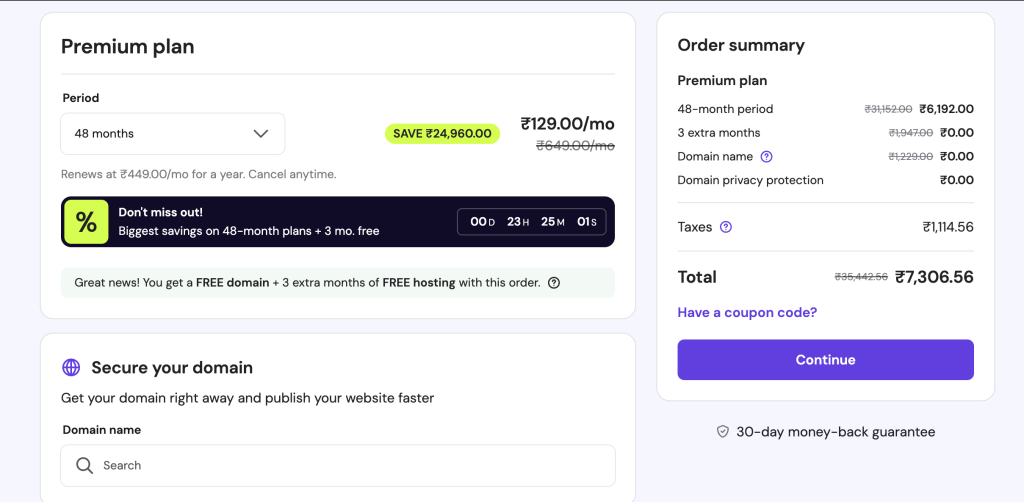Image resolution: width=1024 pixels, height=502 pixels.
Task: Click the globe icon beside Secure your domain
Action: (71, 367)
